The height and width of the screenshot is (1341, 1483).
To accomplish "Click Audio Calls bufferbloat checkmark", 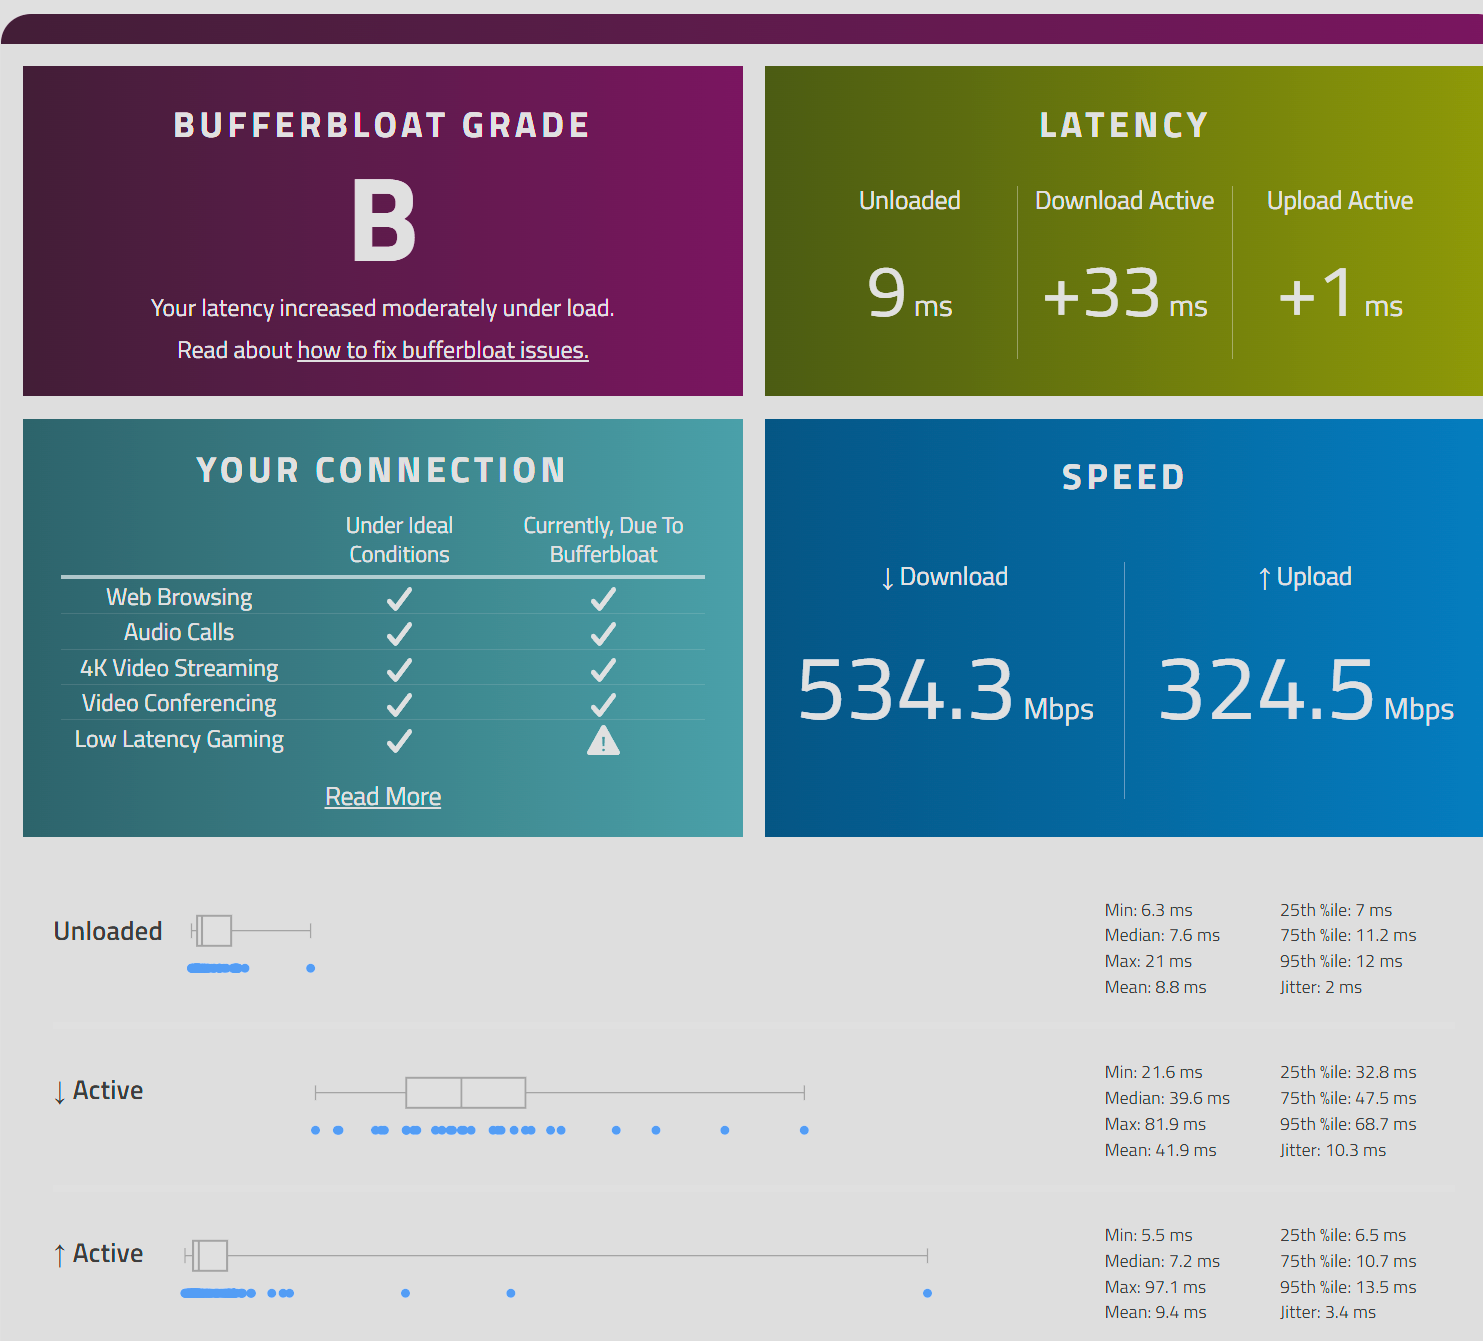I will (x=603, y=633).
